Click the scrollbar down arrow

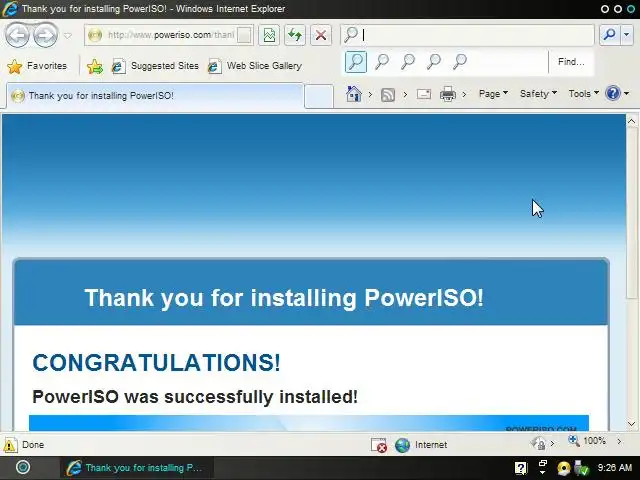(x=631, y=424)
